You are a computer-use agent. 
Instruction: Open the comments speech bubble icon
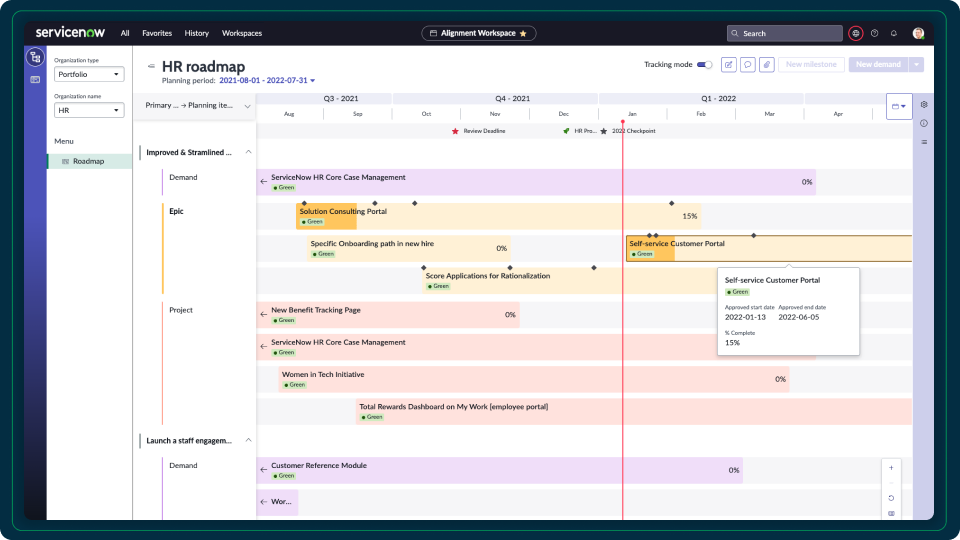(x=748, y=65)
